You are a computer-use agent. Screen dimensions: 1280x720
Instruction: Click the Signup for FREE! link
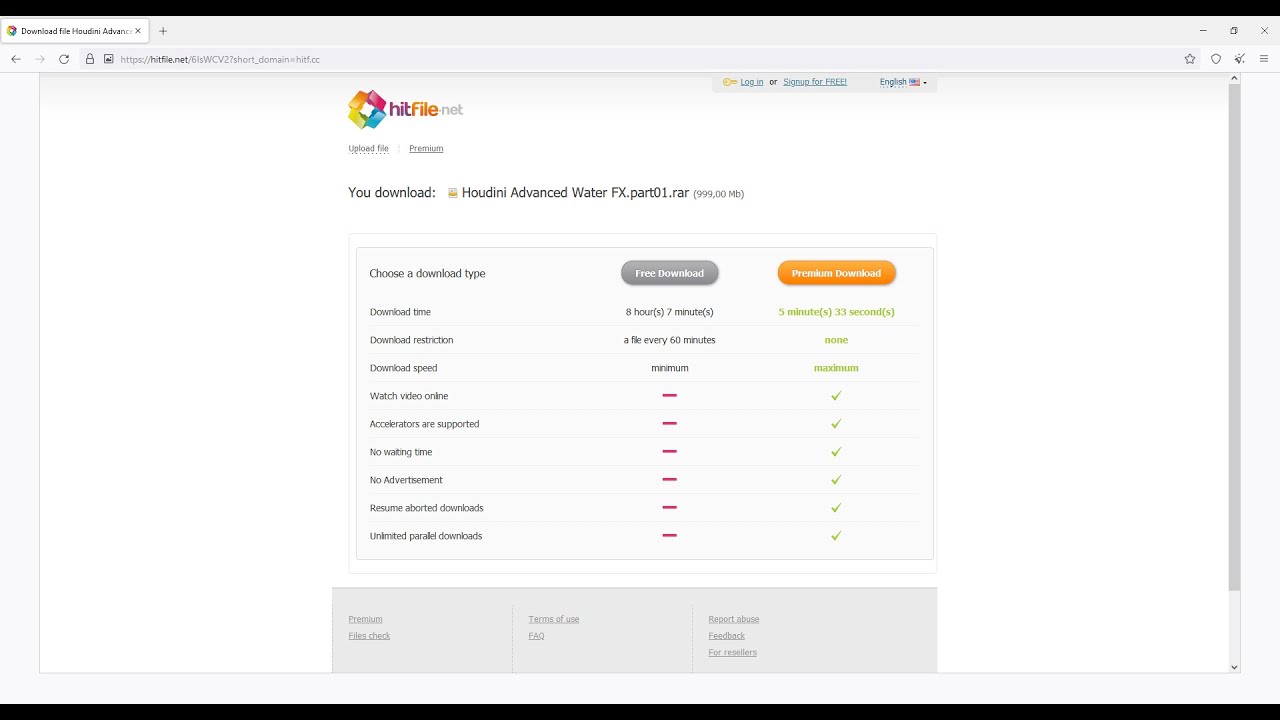815,82
